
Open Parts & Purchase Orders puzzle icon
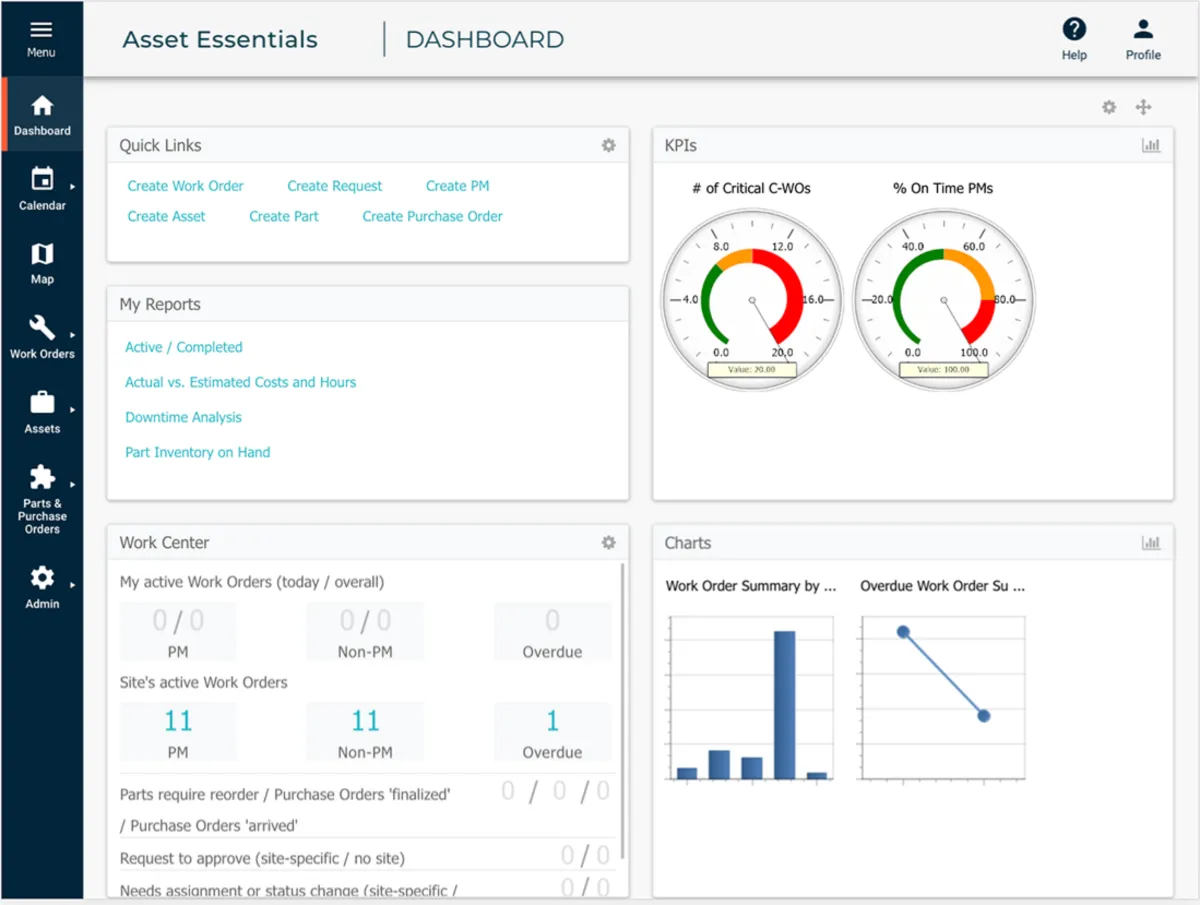point(42,477)
